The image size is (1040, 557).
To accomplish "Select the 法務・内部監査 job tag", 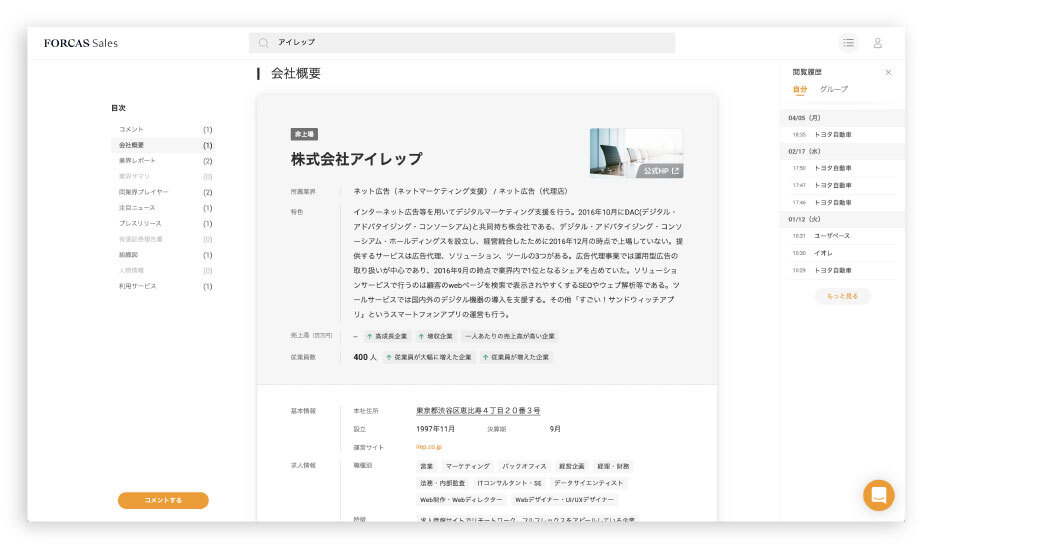I will (442, 483).
